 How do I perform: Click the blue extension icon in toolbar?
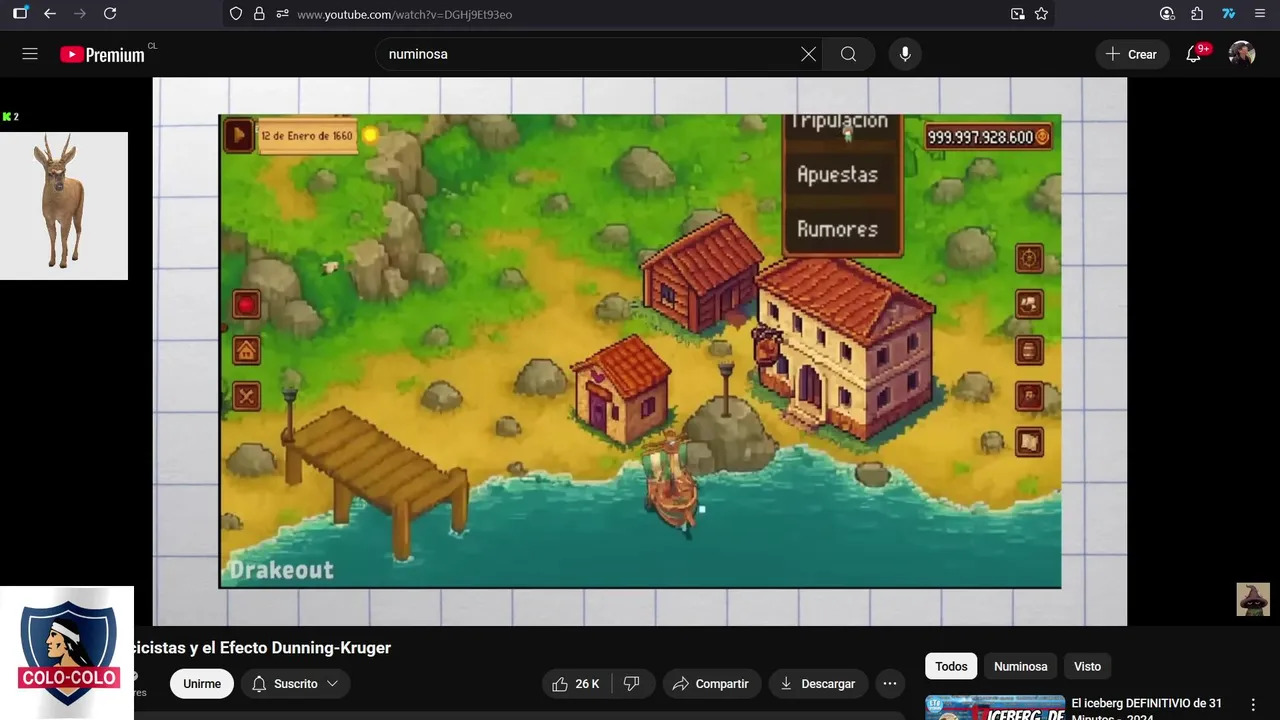pyautogui.click(x=1229, y=14)
